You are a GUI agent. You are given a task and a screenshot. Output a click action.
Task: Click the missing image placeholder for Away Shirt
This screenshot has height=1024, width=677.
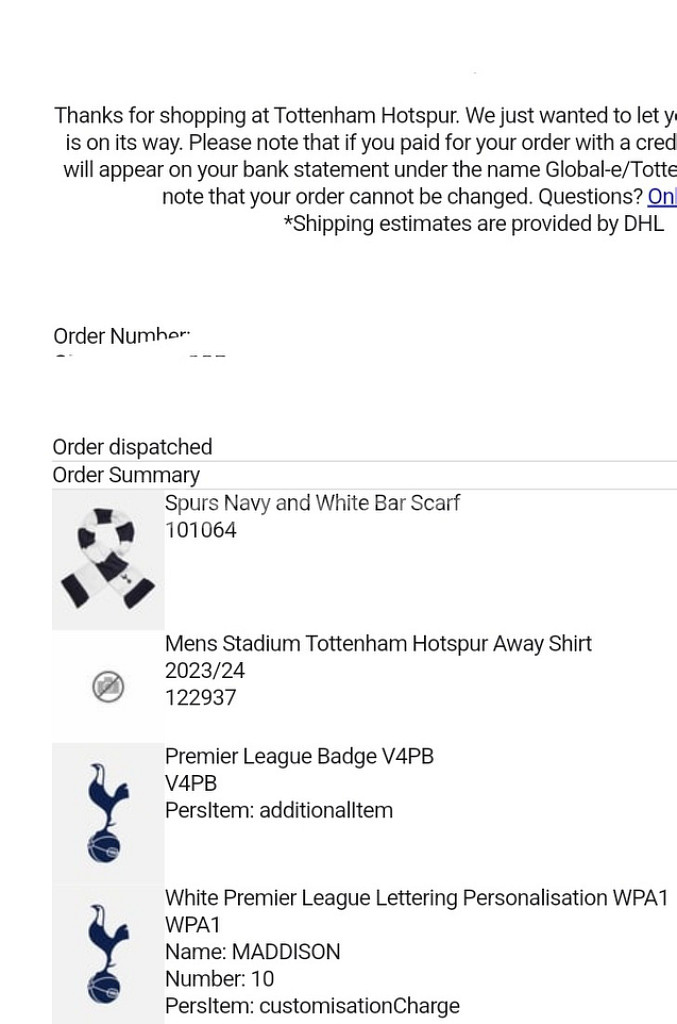click(x=108, y=687)
